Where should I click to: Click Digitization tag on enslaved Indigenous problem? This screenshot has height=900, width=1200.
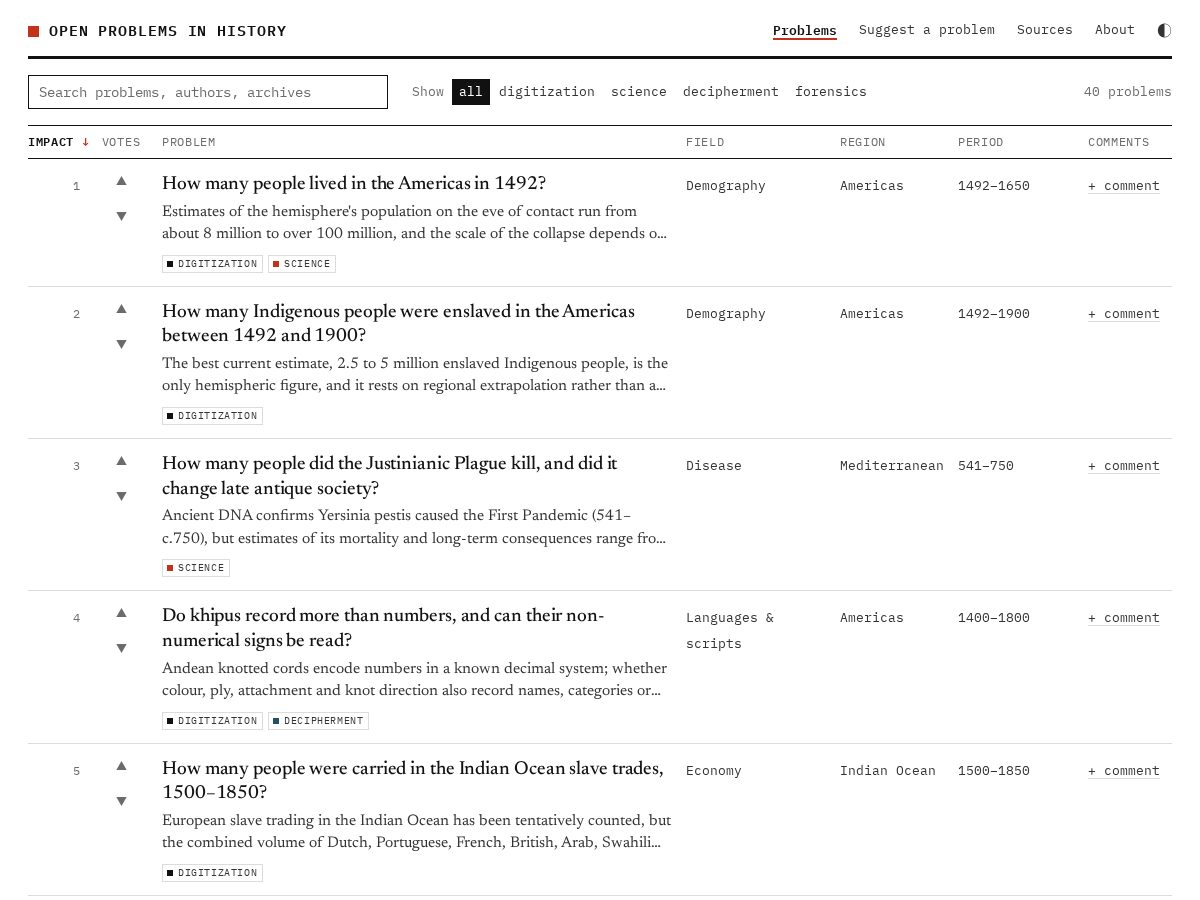(x=212, y=416)
